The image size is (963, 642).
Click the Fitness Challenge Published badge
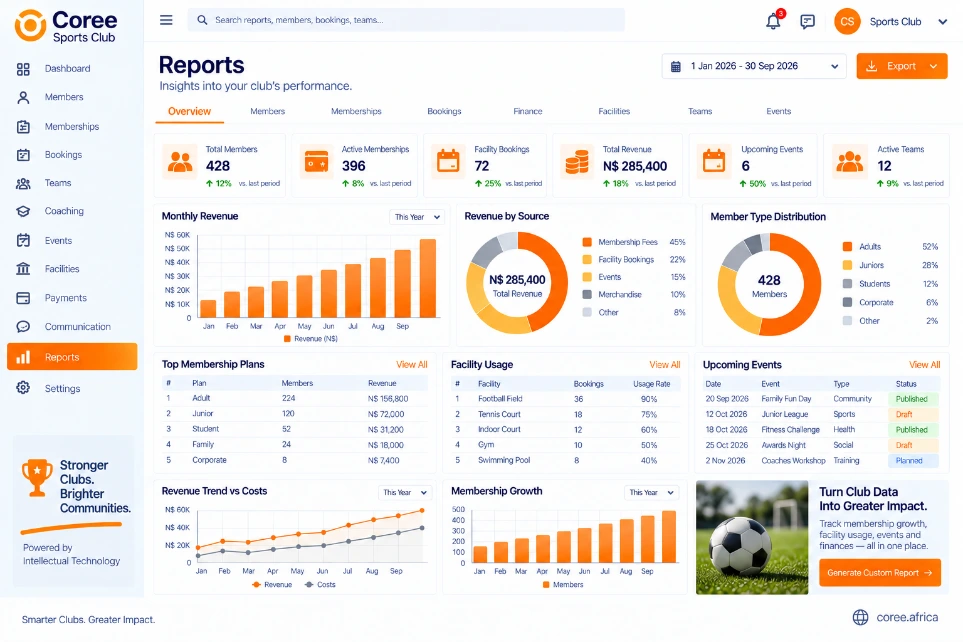pos(913,429)
